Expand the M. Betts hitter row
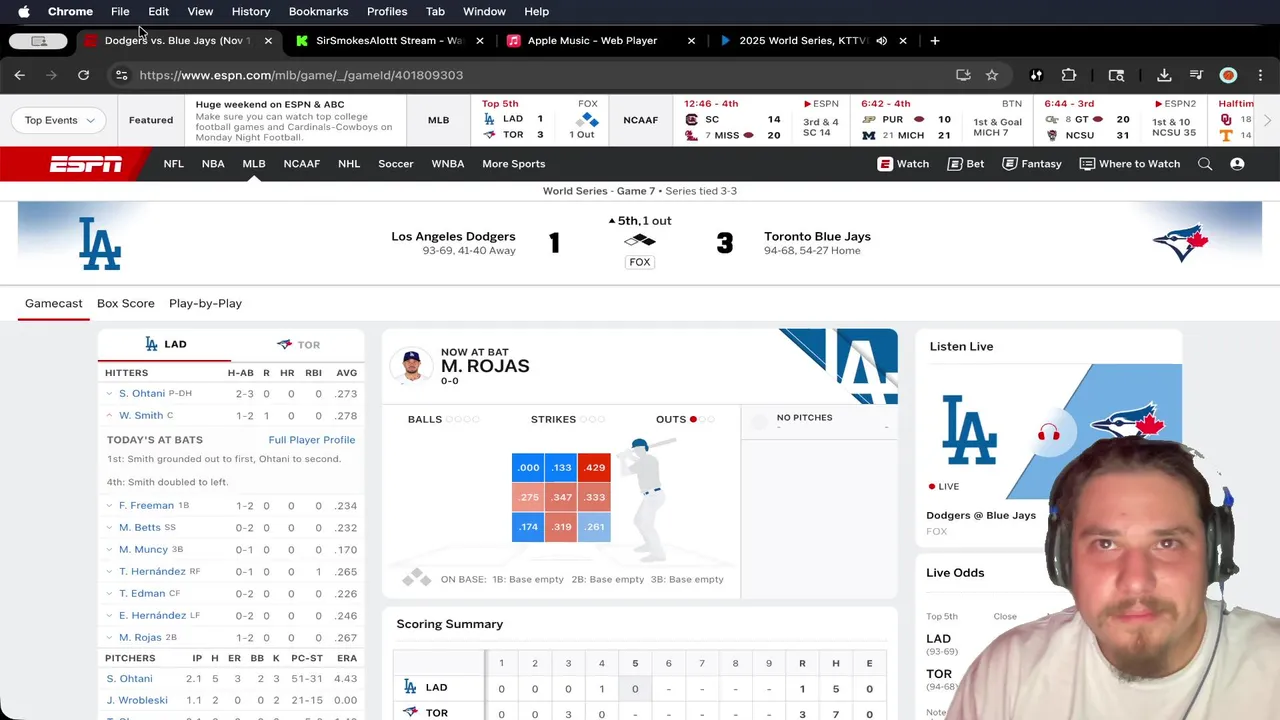Viewport: 1280px width, 720px height. tap(109, 528)
